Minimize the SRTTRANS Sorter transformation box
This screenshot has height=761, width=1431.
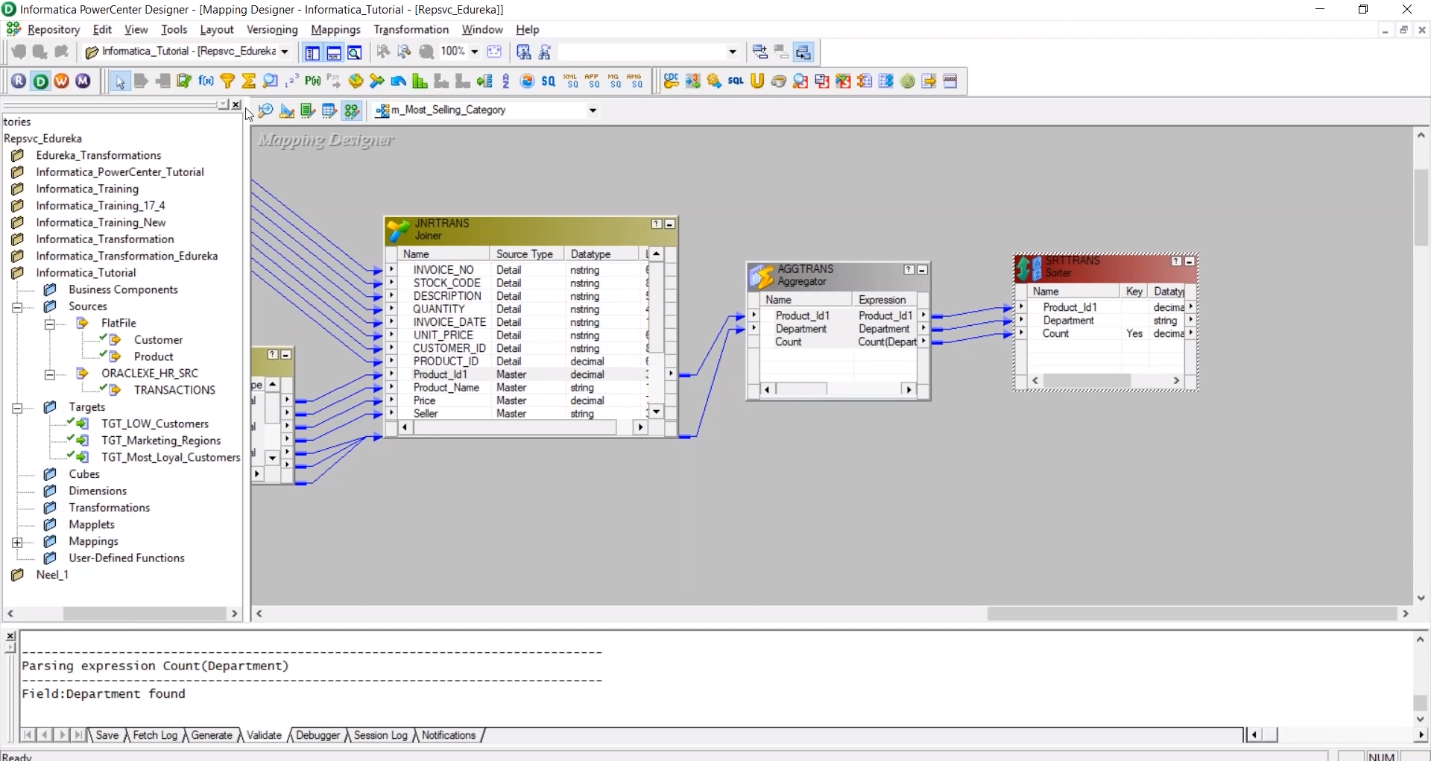(1189, 261)
